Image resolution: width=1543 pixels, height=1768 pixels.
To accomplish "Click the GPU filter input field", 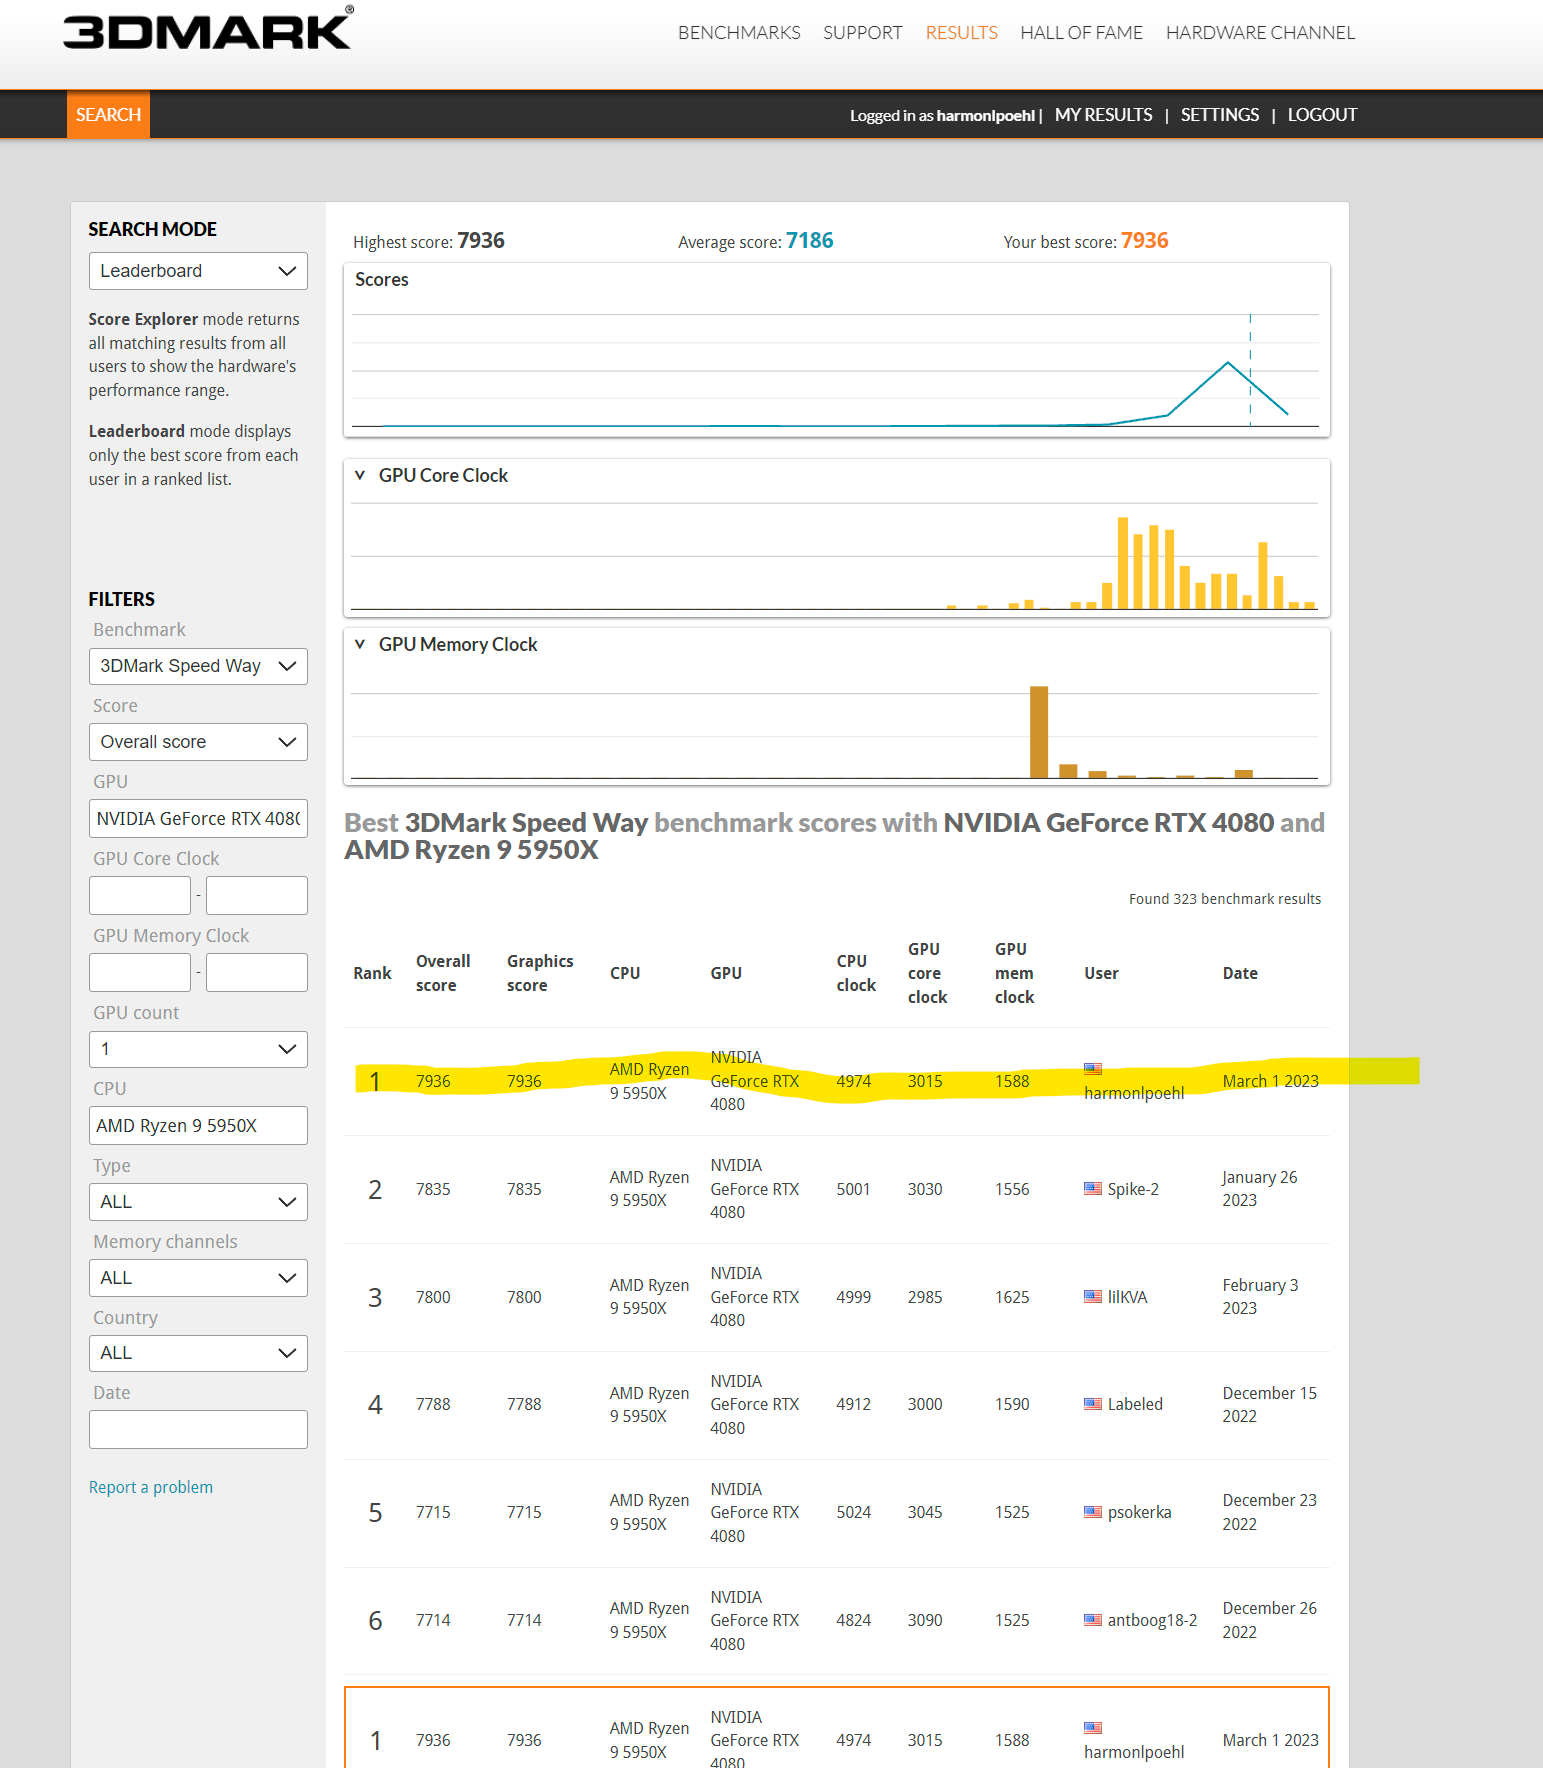I will (x=198, y=818).
